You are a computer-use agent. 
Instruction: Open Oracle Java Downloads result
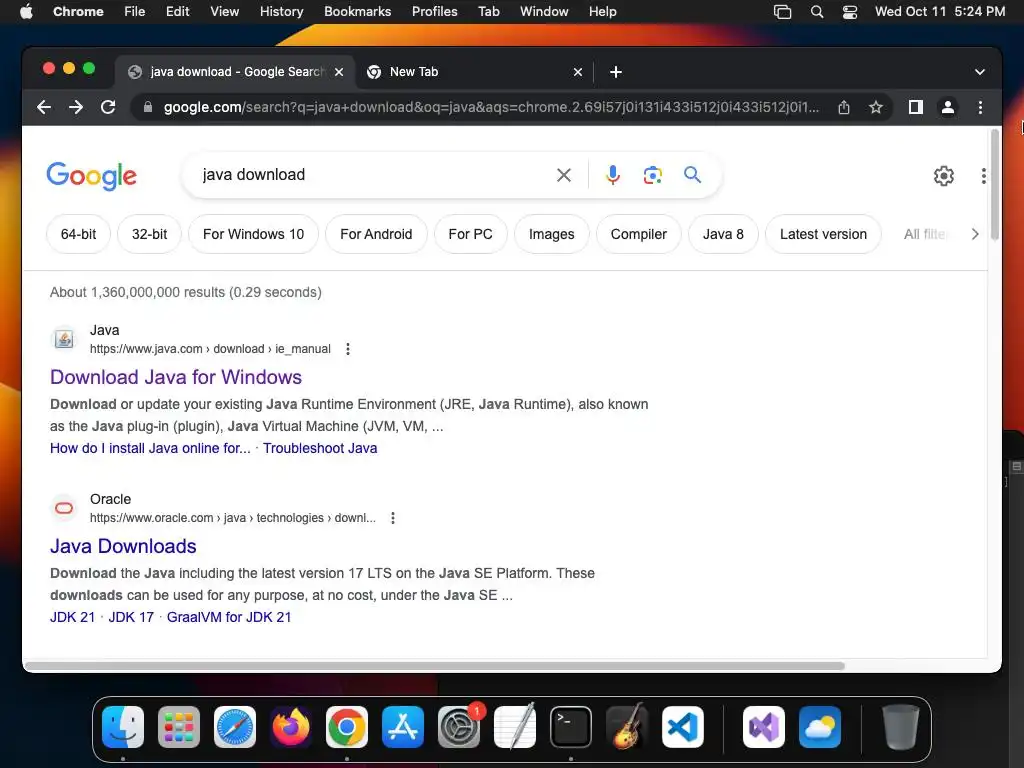pos(123,546)
